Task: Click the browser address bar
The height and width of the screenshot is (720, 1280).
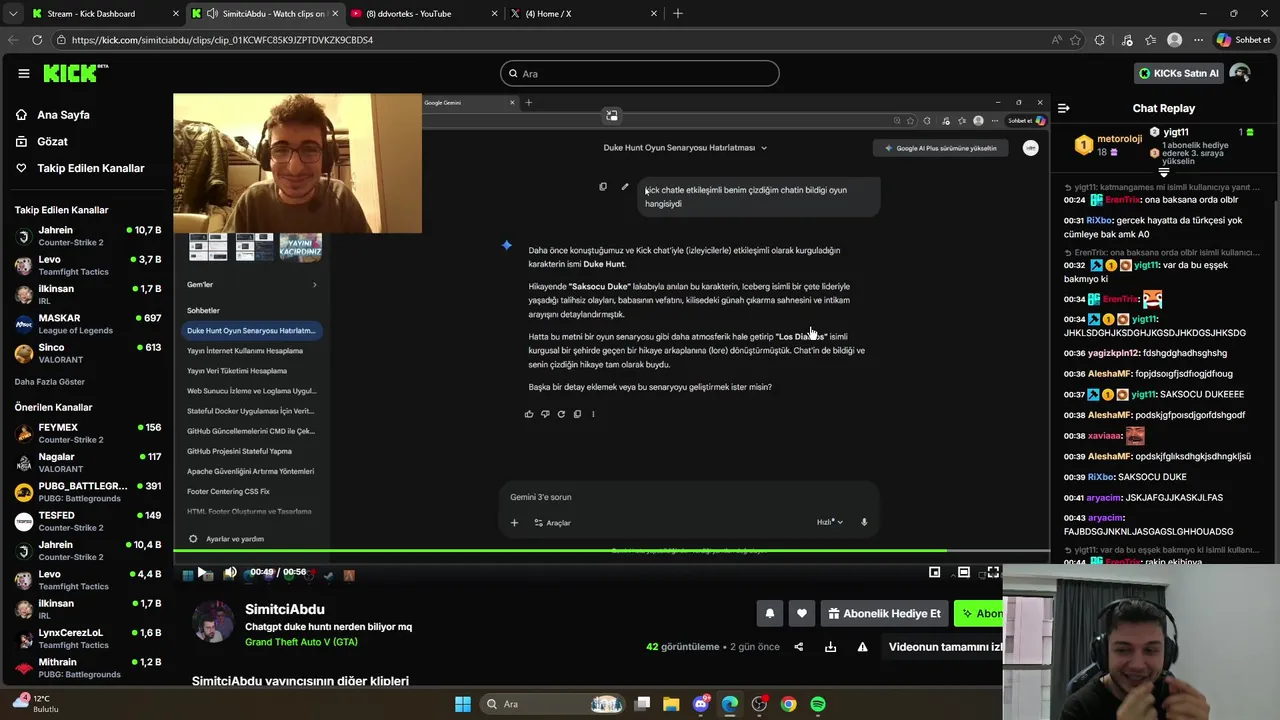Action: pyautogui.click(x=550, y=40)
